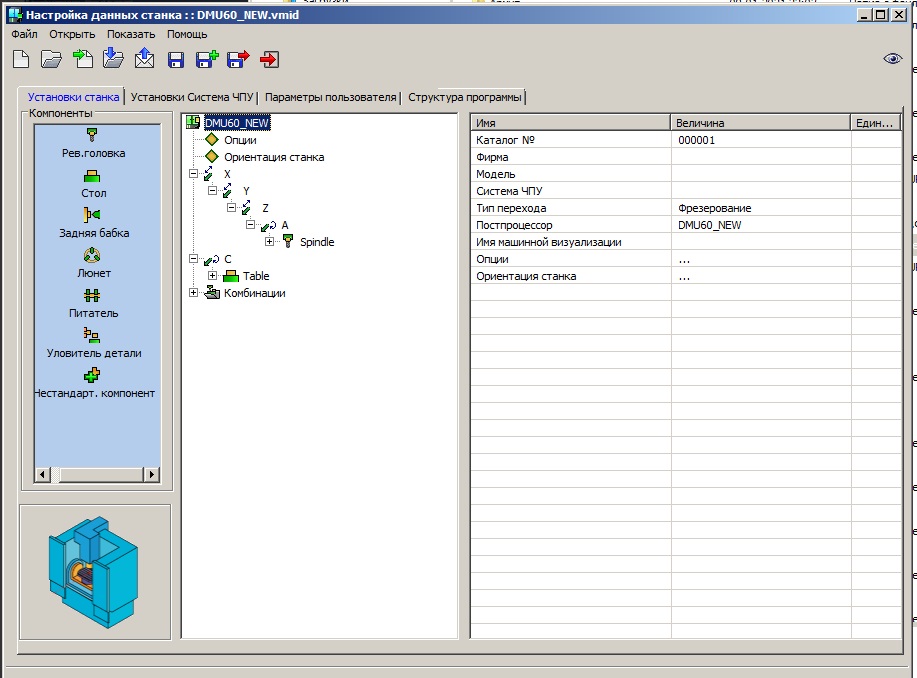The height and width of the screenshot is (678, 917).
Task: Select the Нестандарт. компонент item
Action: (94, 384)
